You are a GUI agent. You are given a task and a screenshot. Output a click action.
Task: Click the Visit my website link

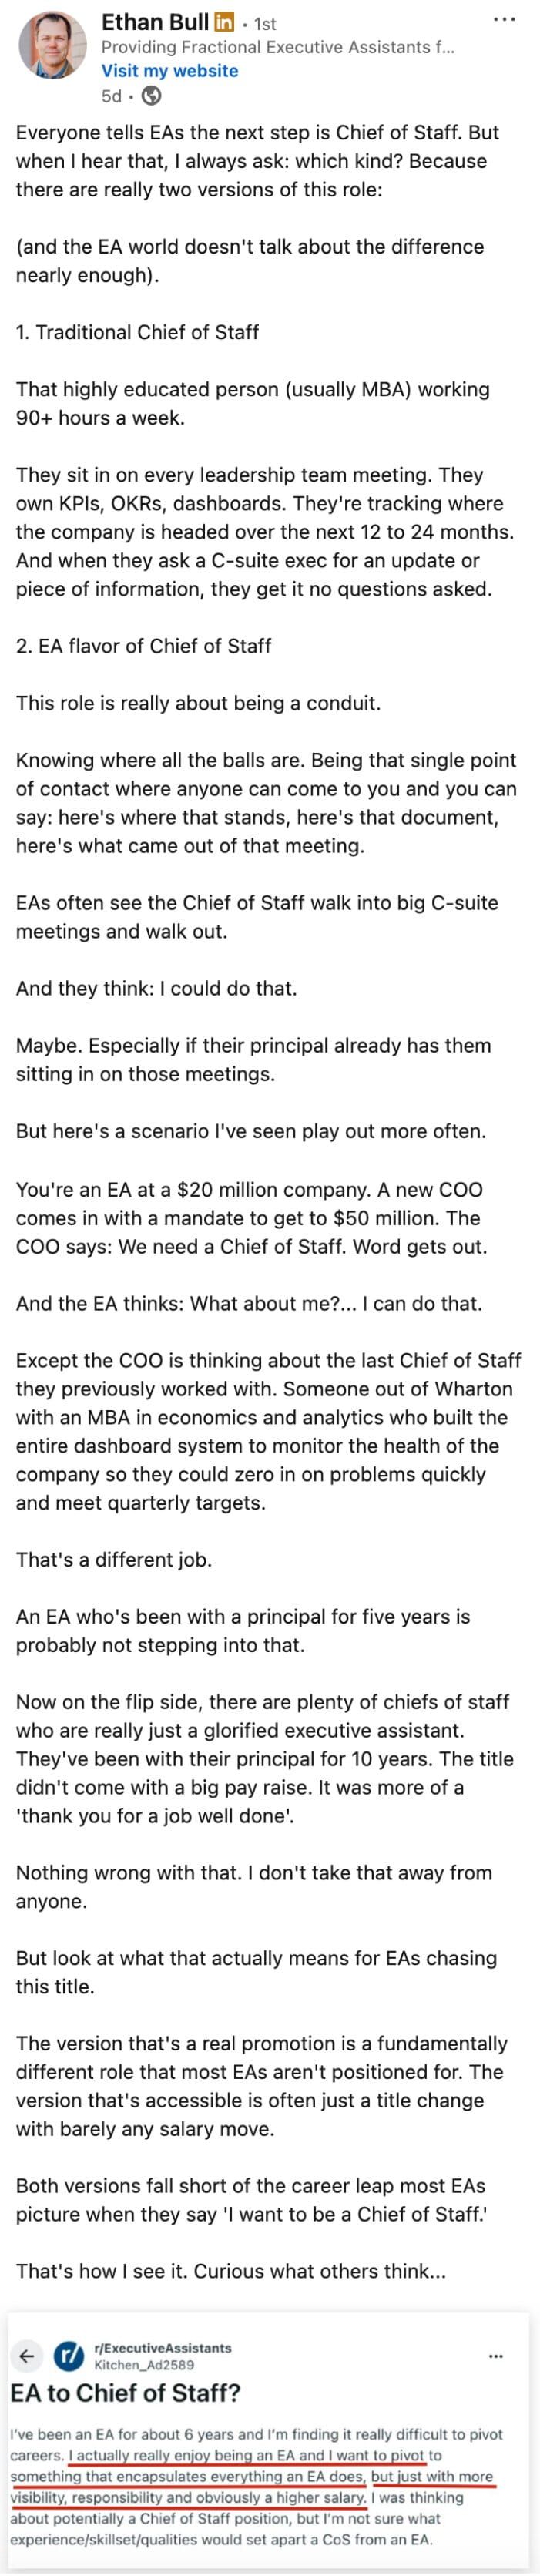(x=170, y=71)
